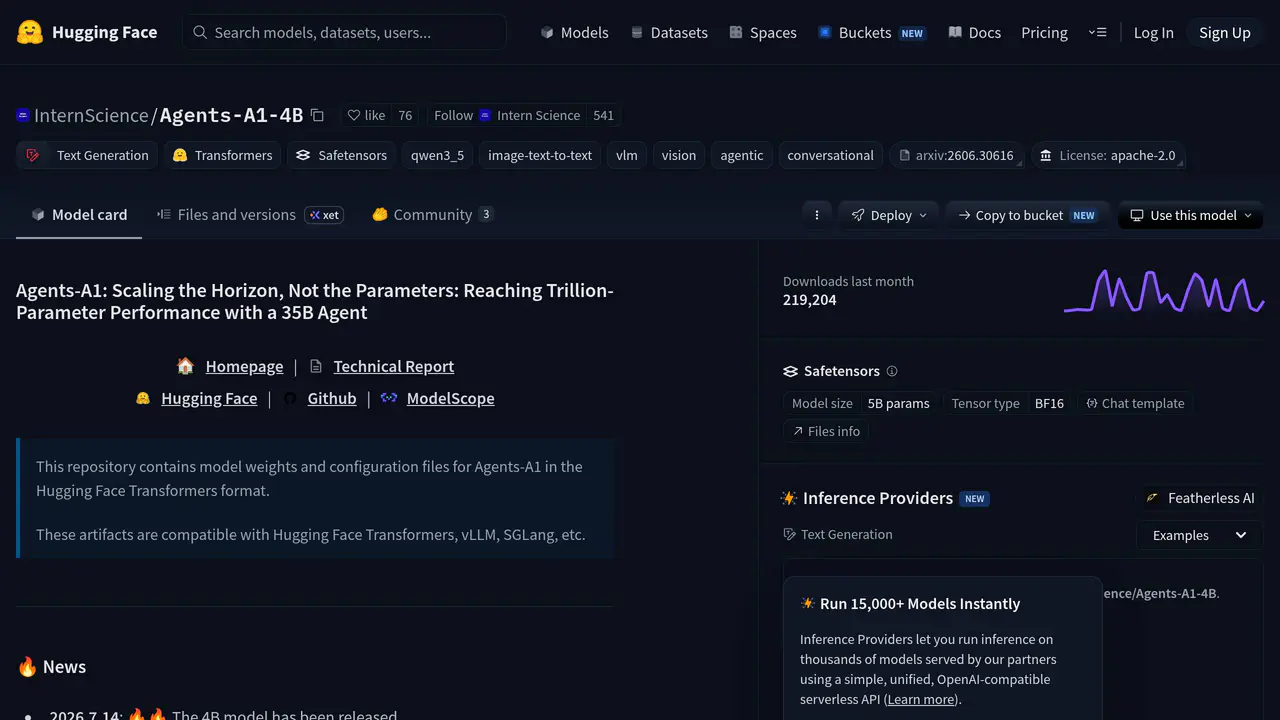Go to Datasets in the navbar
1280x720 pixels.
pyautogui.click(x=669, y=32)
